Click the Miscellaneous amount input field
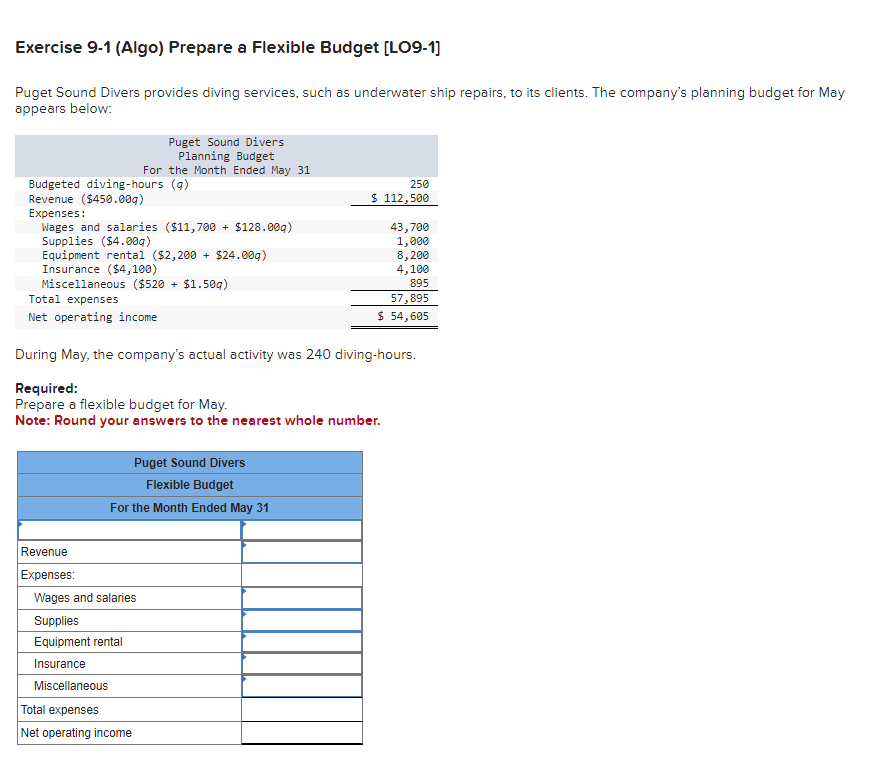The width and height of the screenshot is (889, 784). 302,686
